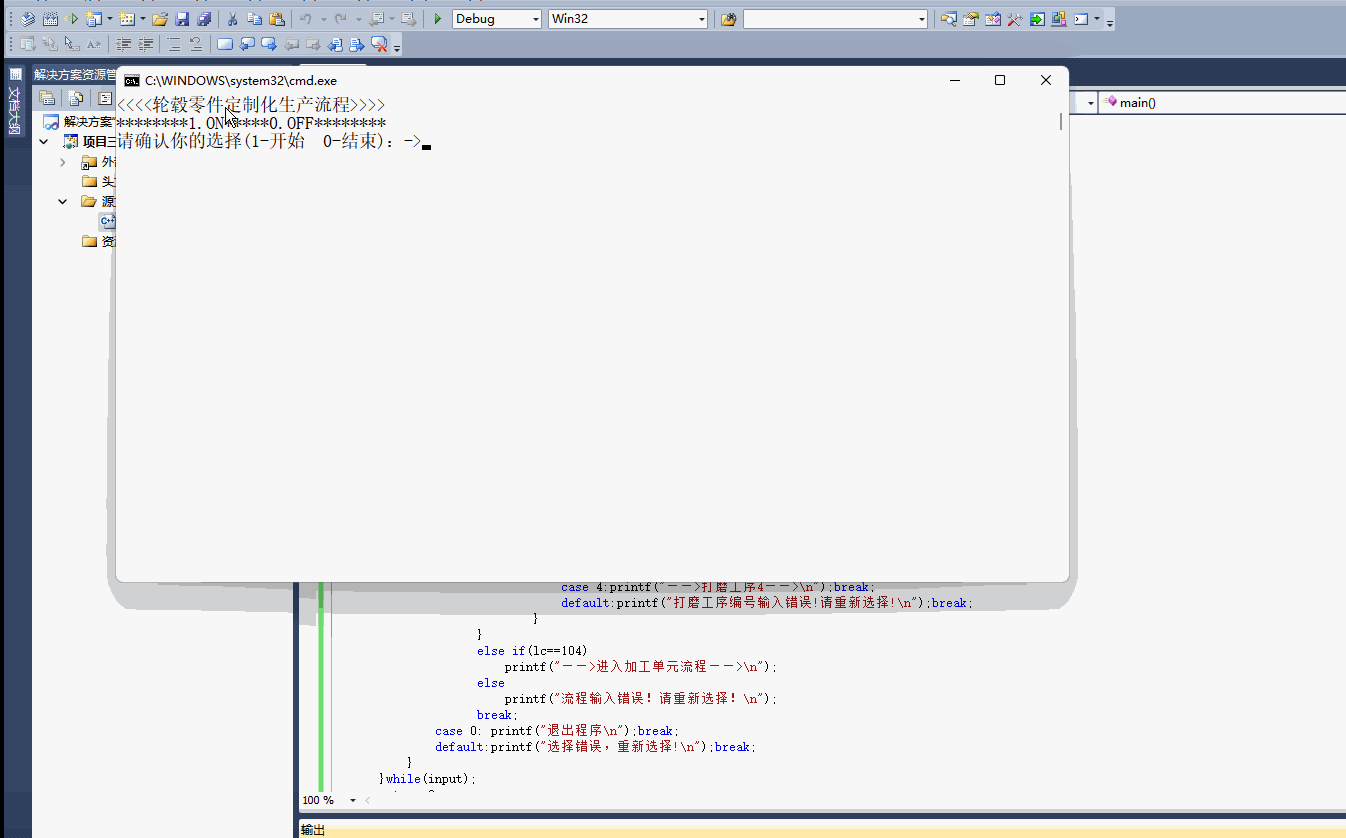Viewport: 1346px width, 838px height.
Task: Maximize the cmd.exe console window
Action: click(999, 80)
